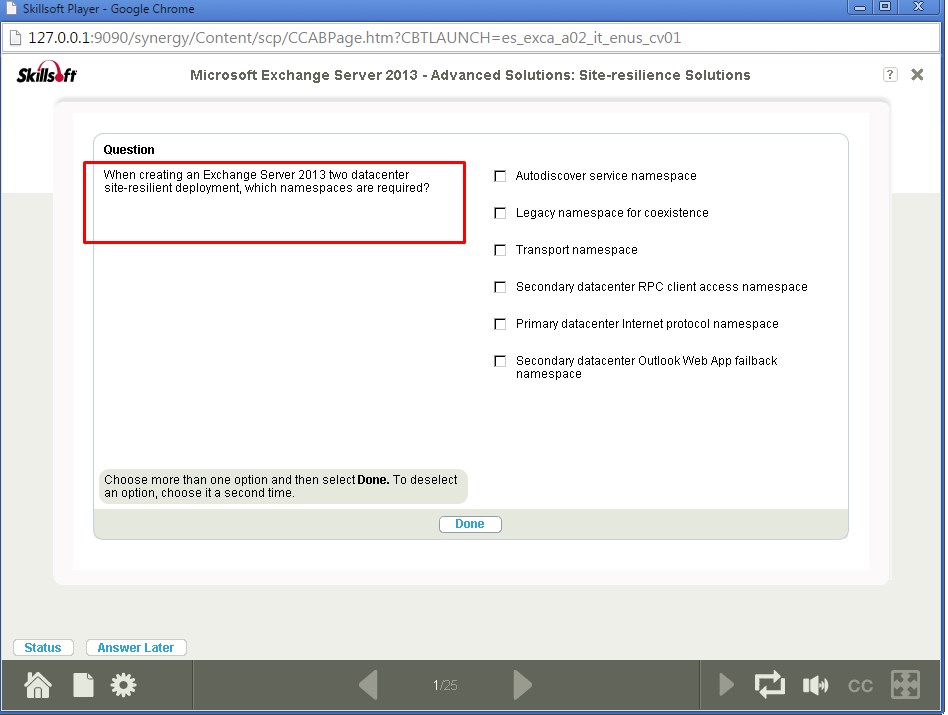Viewport: 948px width, 715px height.
Task: Minimize the Chrome window
Action: tap(860, 7)
